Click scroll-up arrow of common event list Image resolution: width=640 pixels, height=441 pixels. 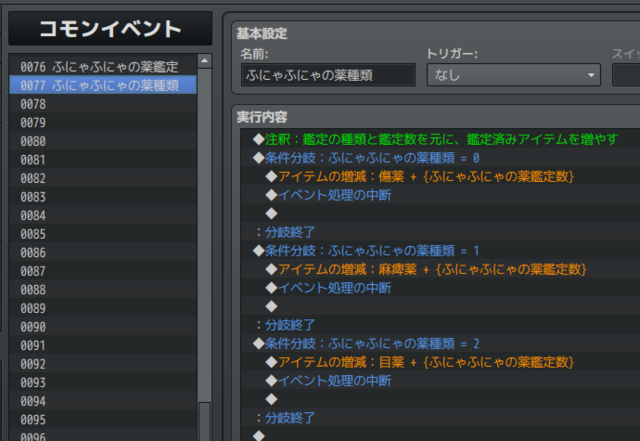point(204,61)
